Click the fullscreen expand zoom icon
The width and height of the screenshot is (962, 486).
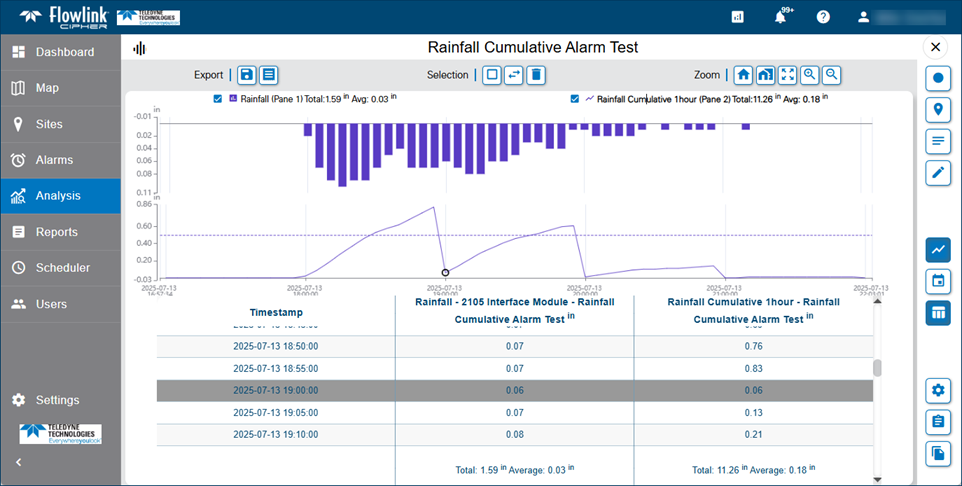click(x=788, y=75)
